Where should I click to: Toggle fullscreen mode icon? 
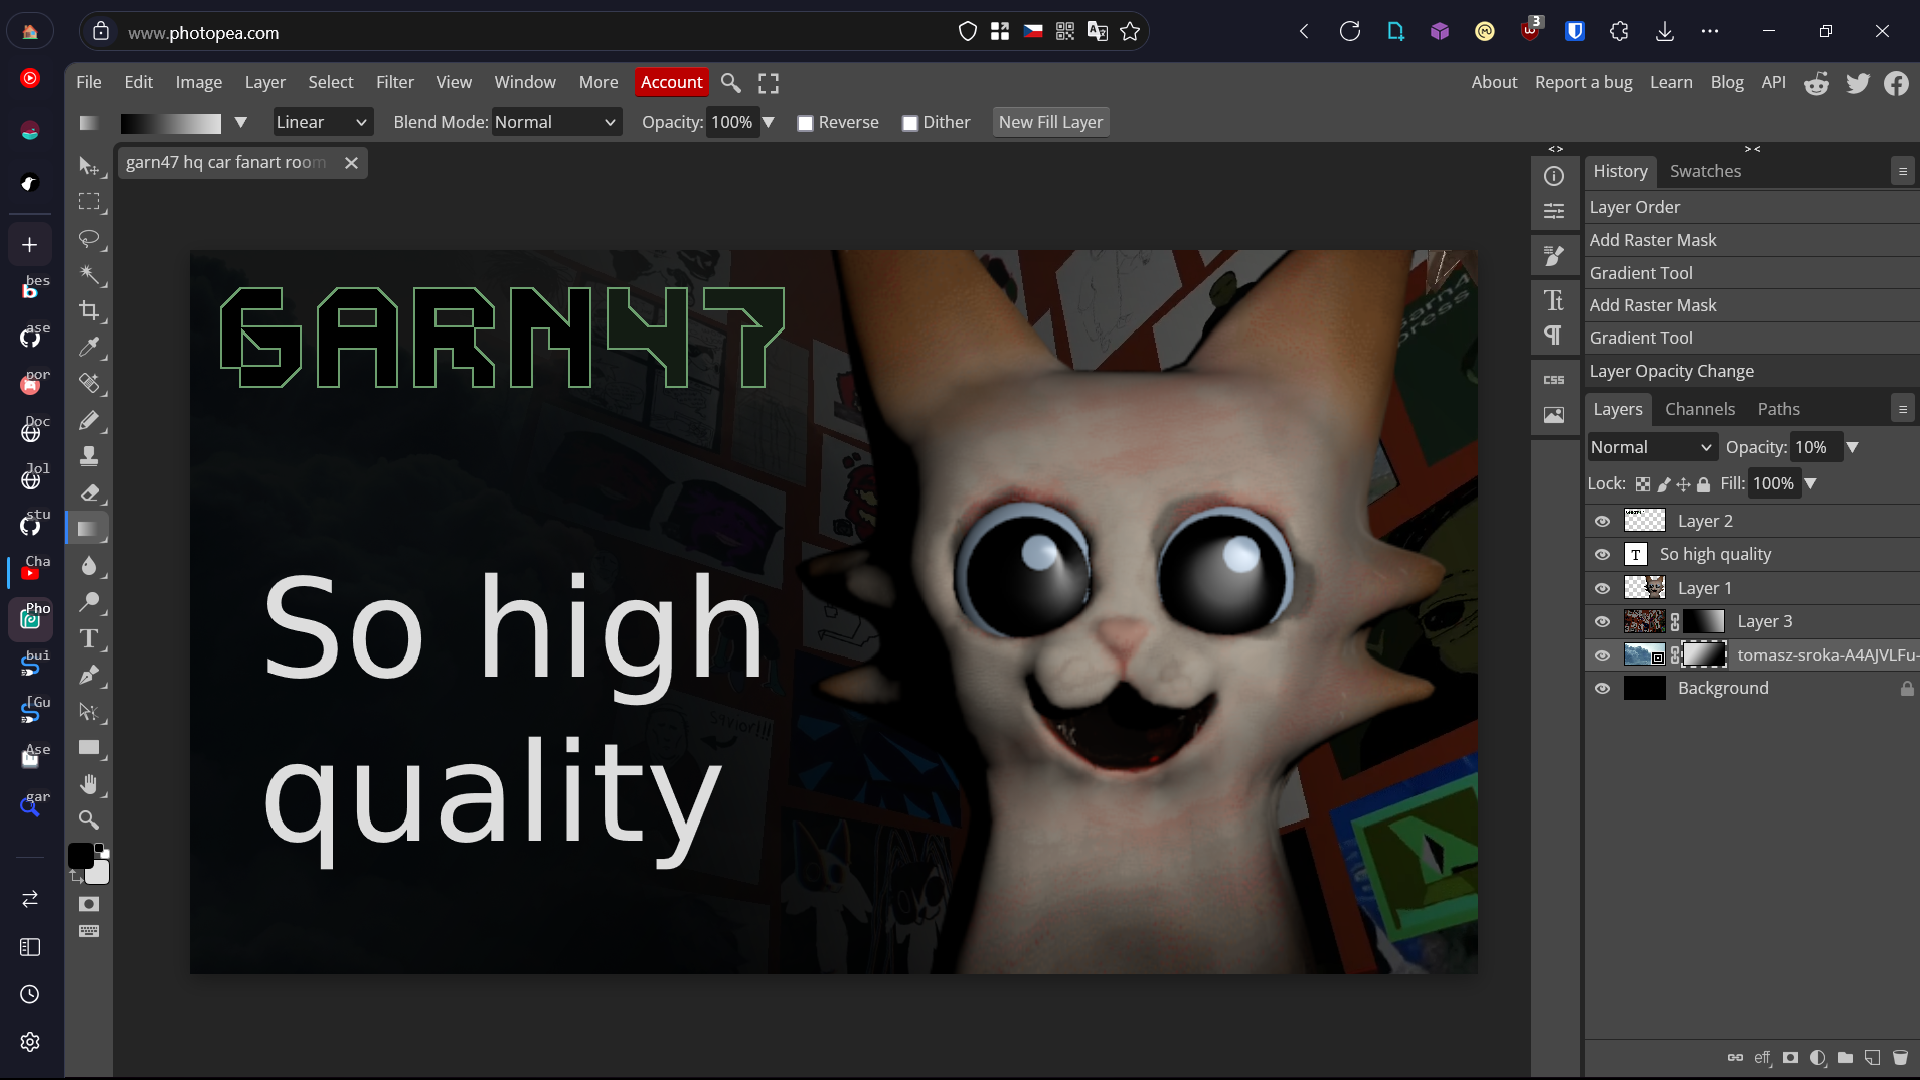768,83
